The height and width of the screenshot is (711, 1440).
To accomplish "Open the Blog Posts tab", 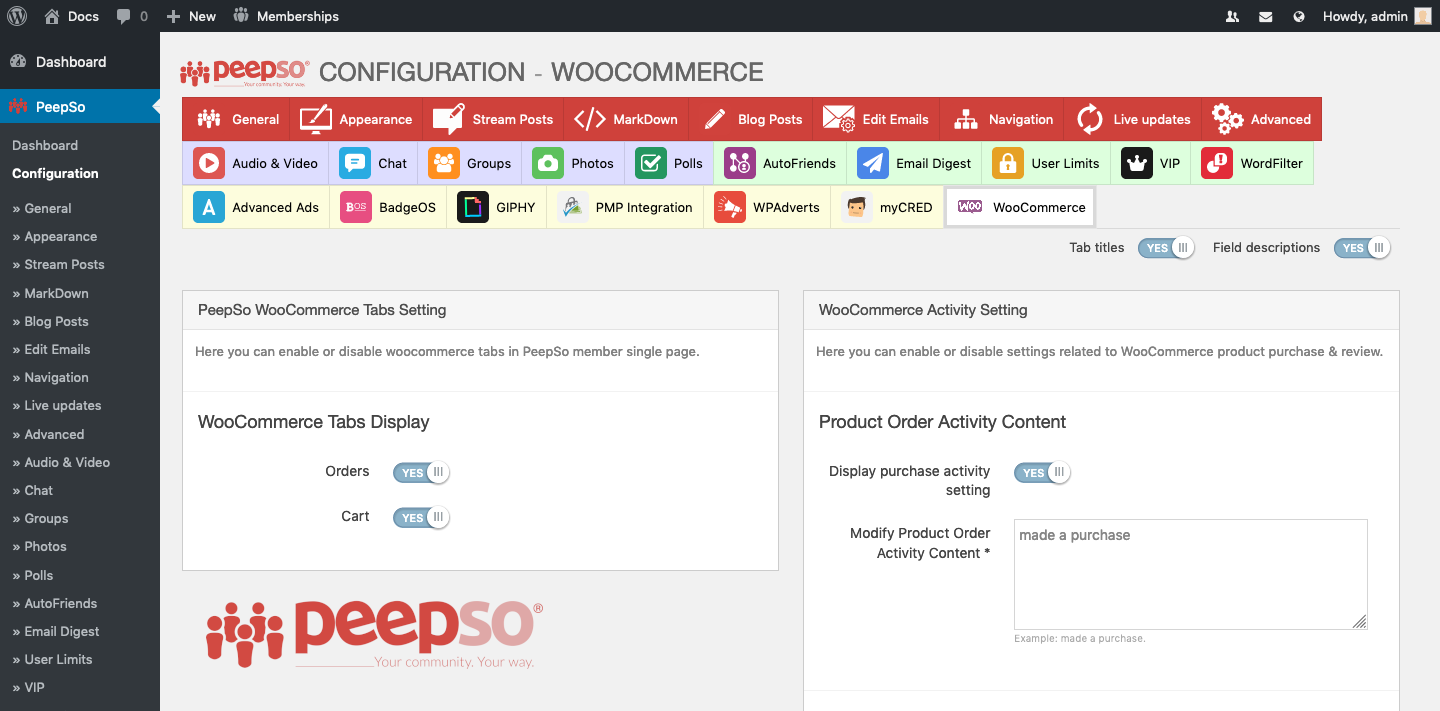I will pyautogui.click(x=751, y=119).
